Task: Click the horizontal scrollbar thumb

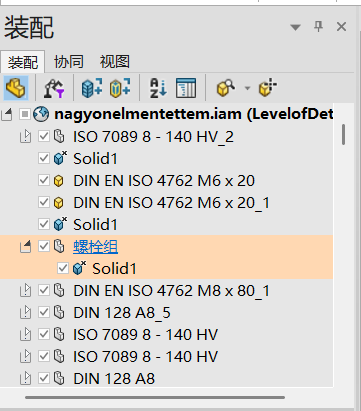Action: [x=155, y=397]
